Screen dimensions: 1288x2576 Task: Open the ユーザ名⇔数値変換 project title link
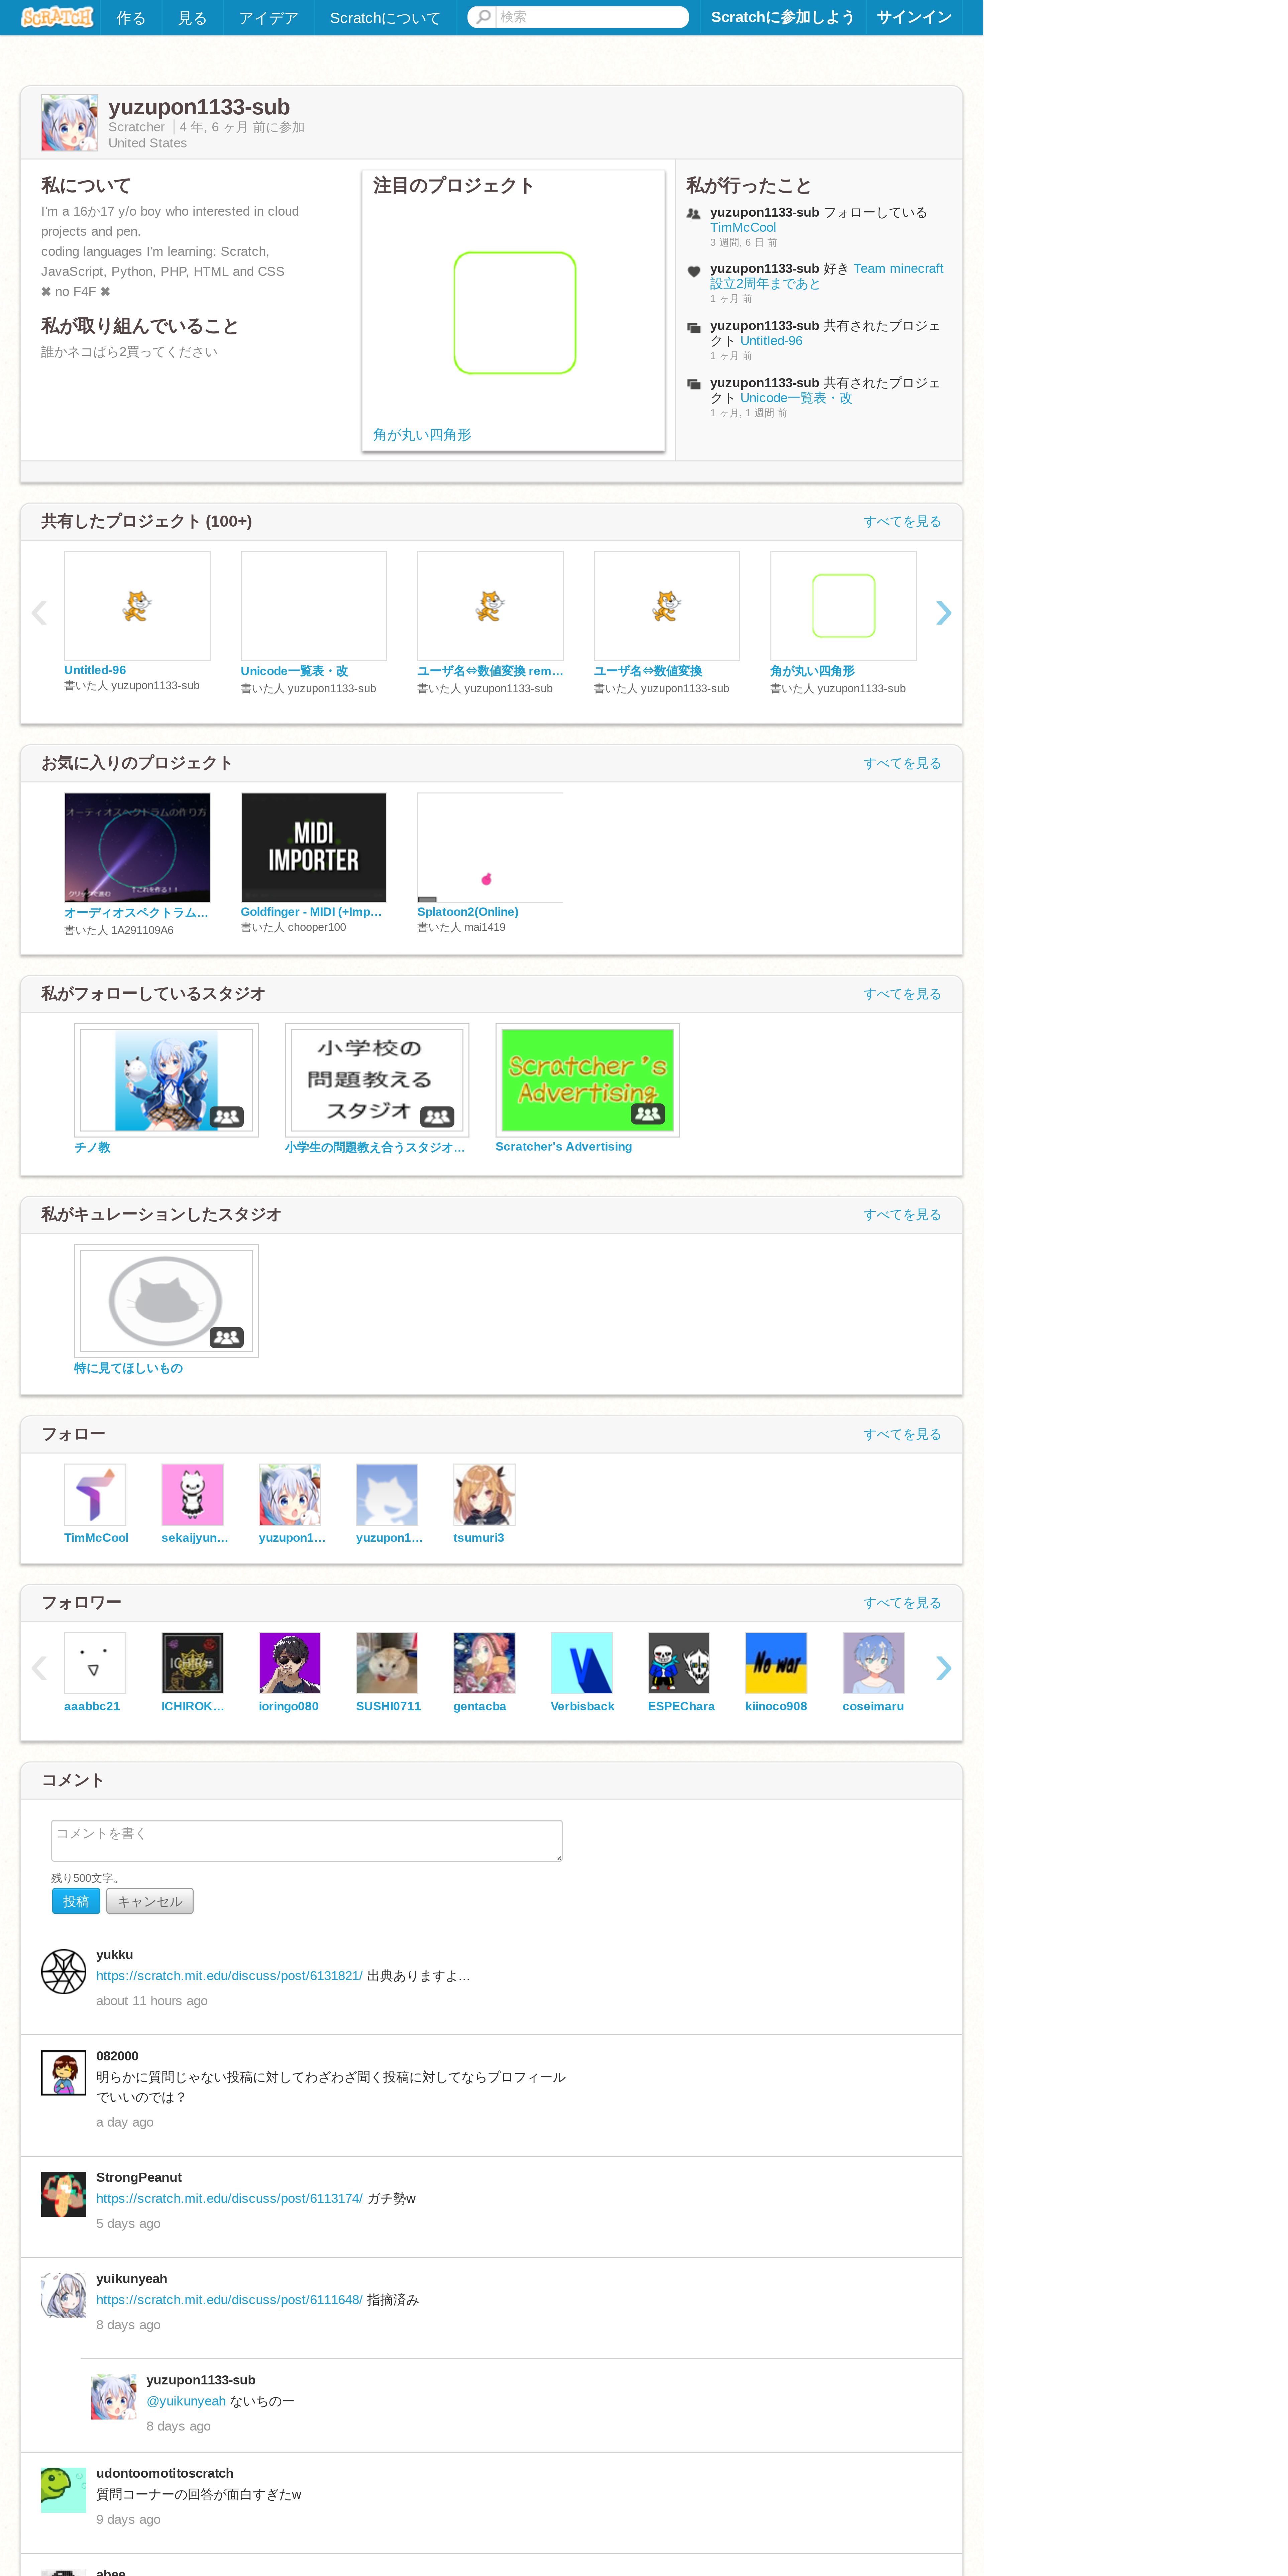[648, 671]
